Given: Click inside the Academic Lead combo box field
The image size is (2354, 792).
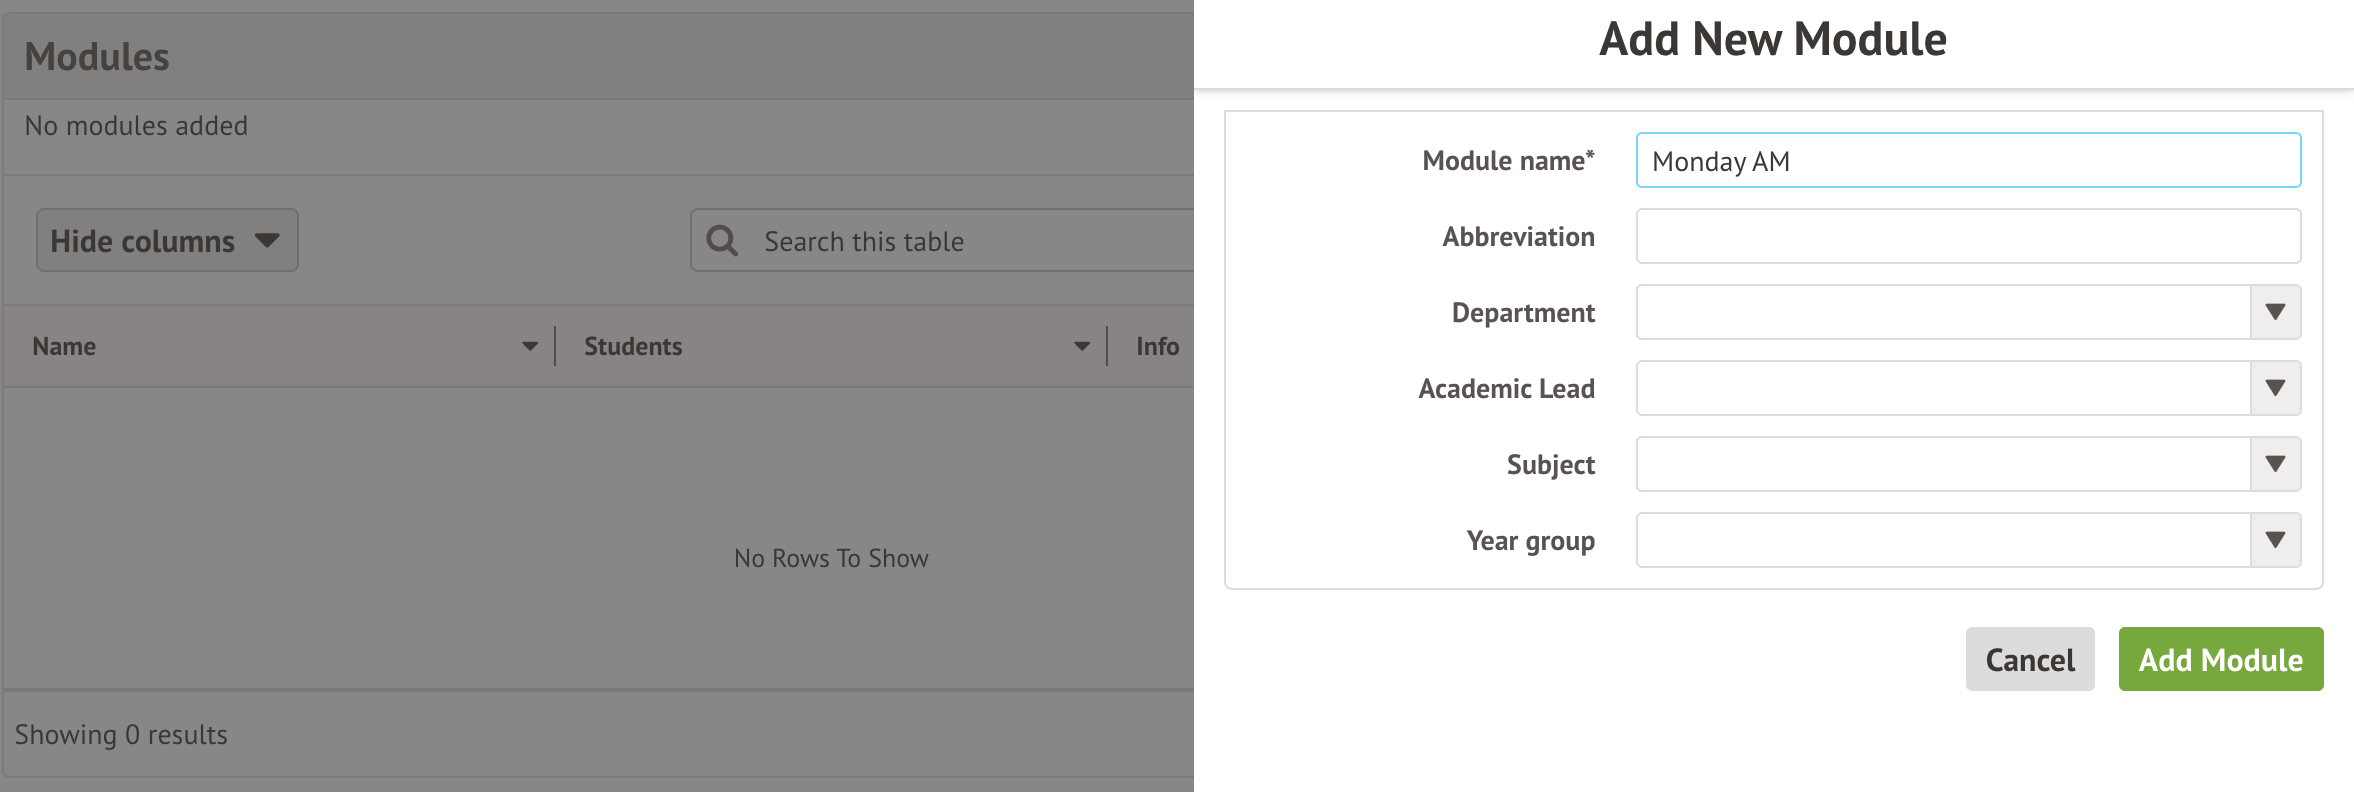Looking at the screenshot, I should 1942,388.
